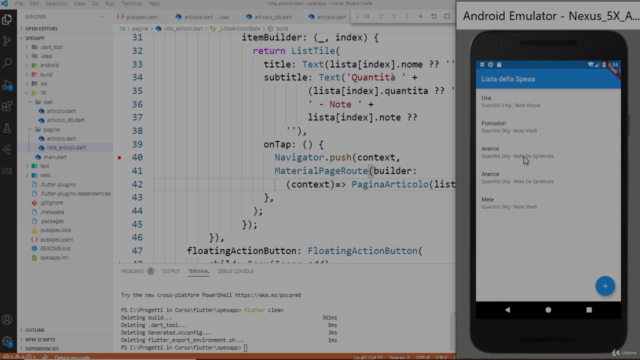Image resolution: width=640 pixels, height=360 pixels.
Task: Stop the debug session
Action: click(x=447, y=16)
